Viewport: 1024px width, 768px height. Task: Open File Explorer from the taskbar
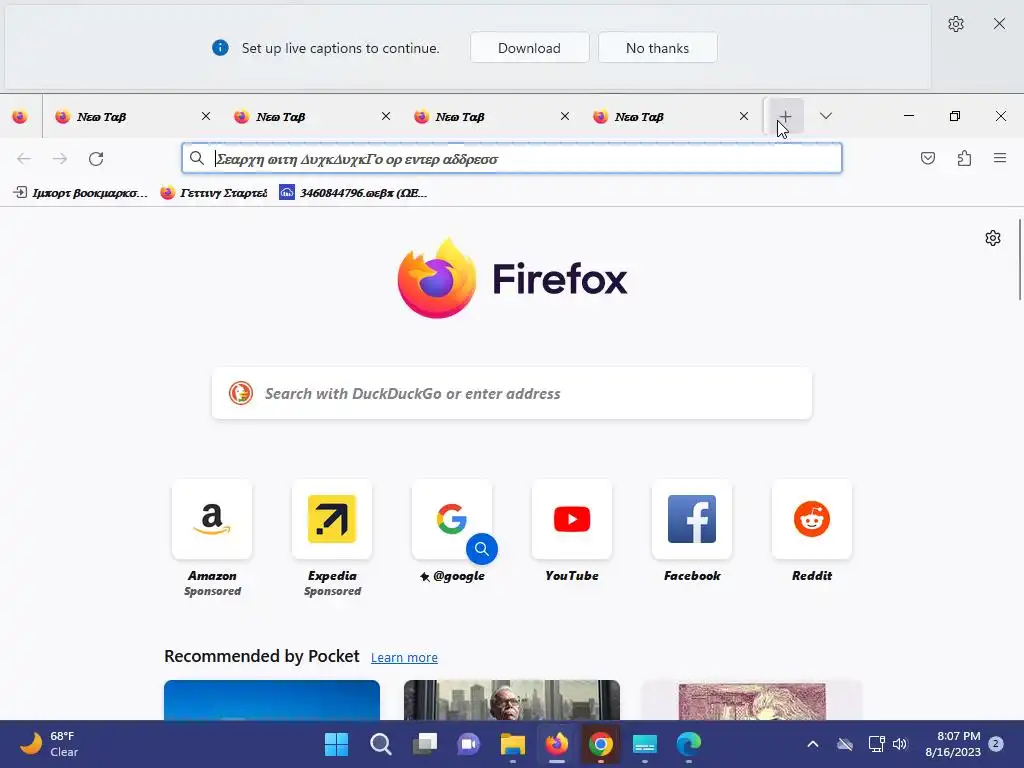click(513, 744)
